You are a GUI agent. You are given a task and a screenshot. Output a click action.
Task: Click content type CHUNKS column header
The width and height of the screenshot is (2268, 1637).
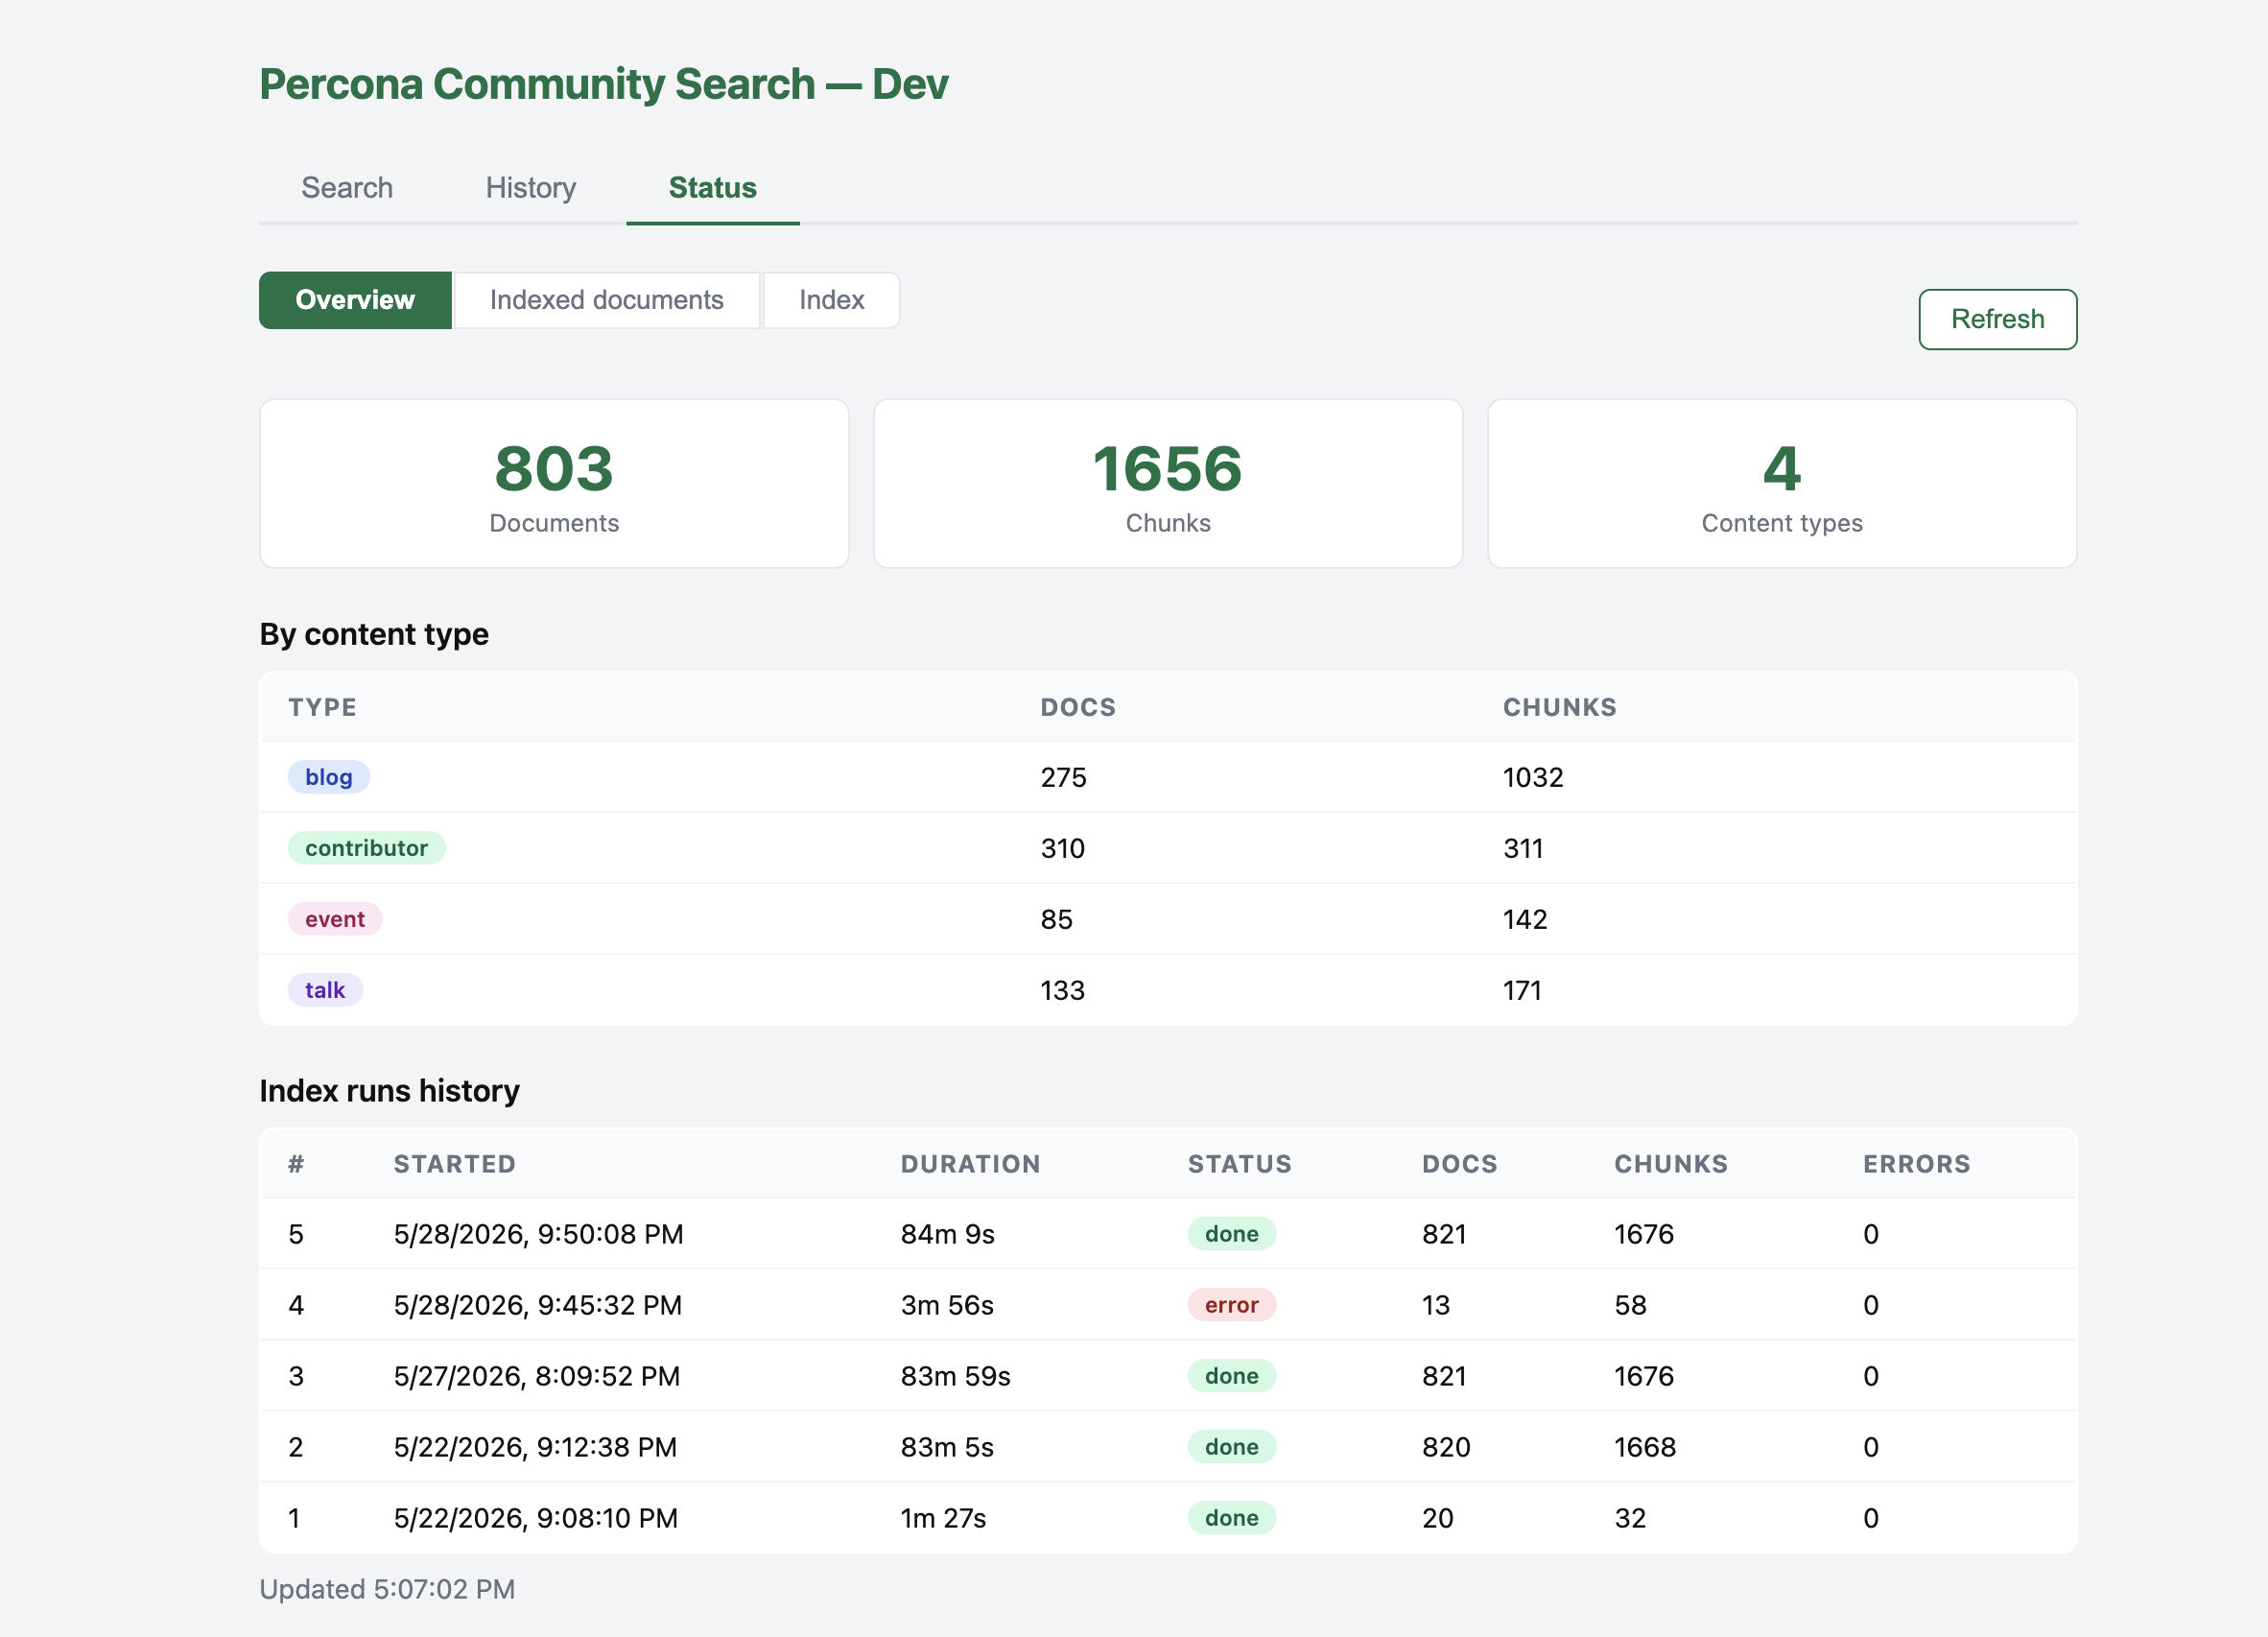(x=1559, y=707)
